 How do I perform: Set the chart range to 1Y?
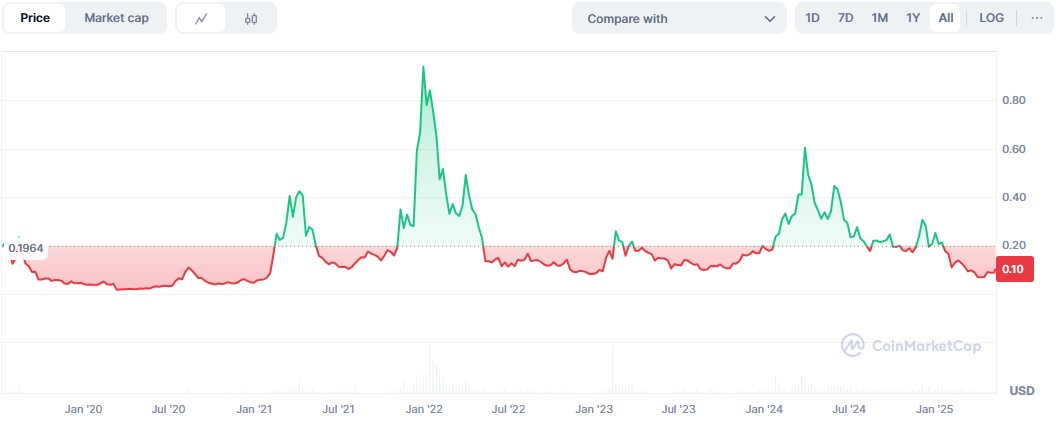pyautogui.click(x=913, y=18)
